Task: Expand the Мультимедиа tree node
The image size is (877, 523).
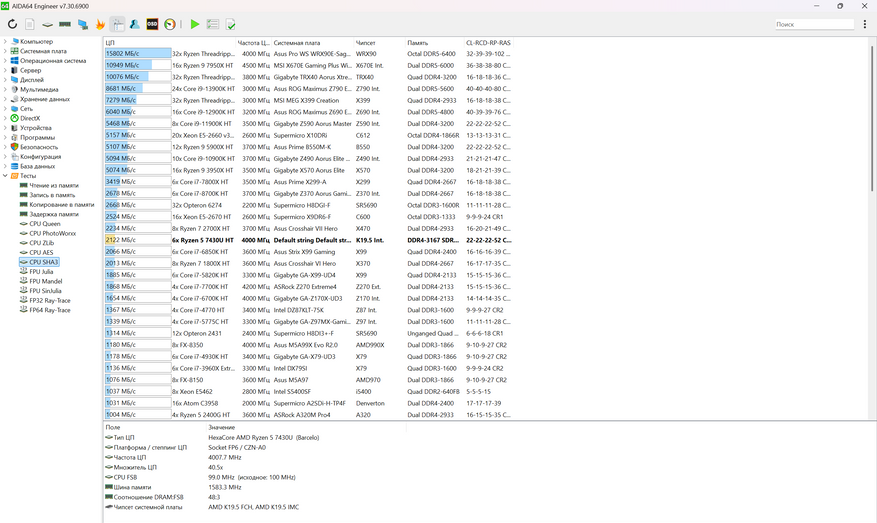Action: [x=5, y=89]
